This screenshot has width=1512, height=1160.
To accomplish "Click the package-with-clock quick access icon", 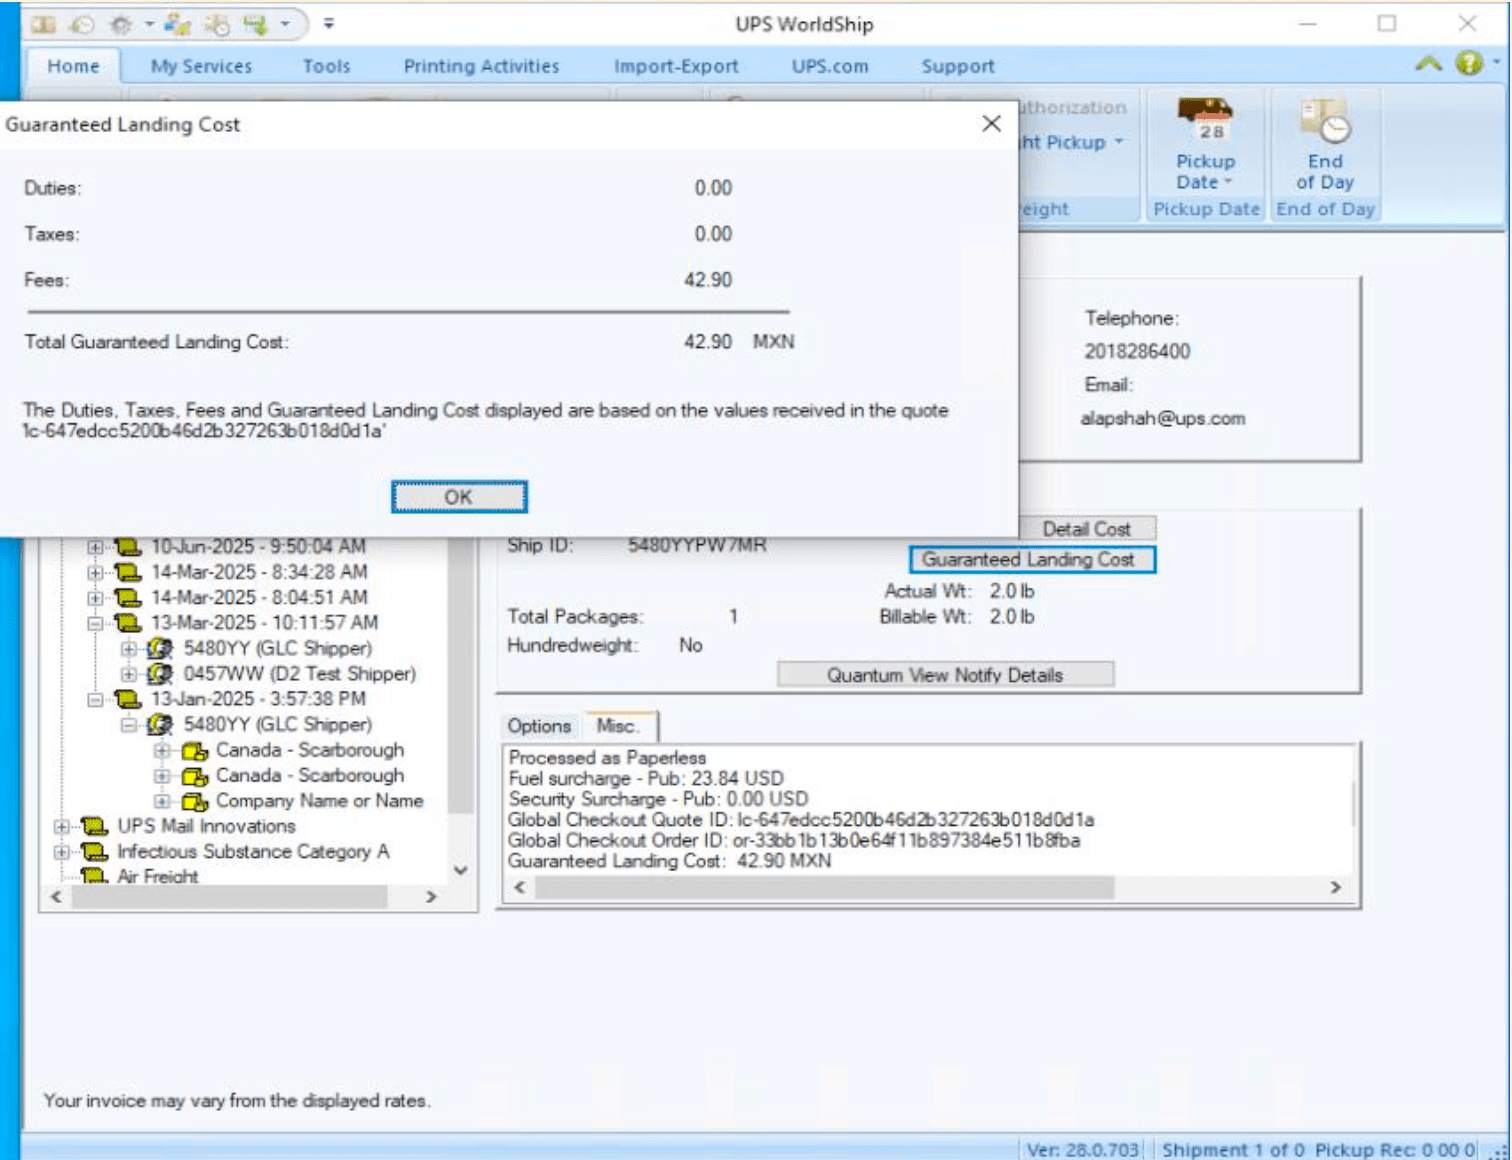I will 217,24.
